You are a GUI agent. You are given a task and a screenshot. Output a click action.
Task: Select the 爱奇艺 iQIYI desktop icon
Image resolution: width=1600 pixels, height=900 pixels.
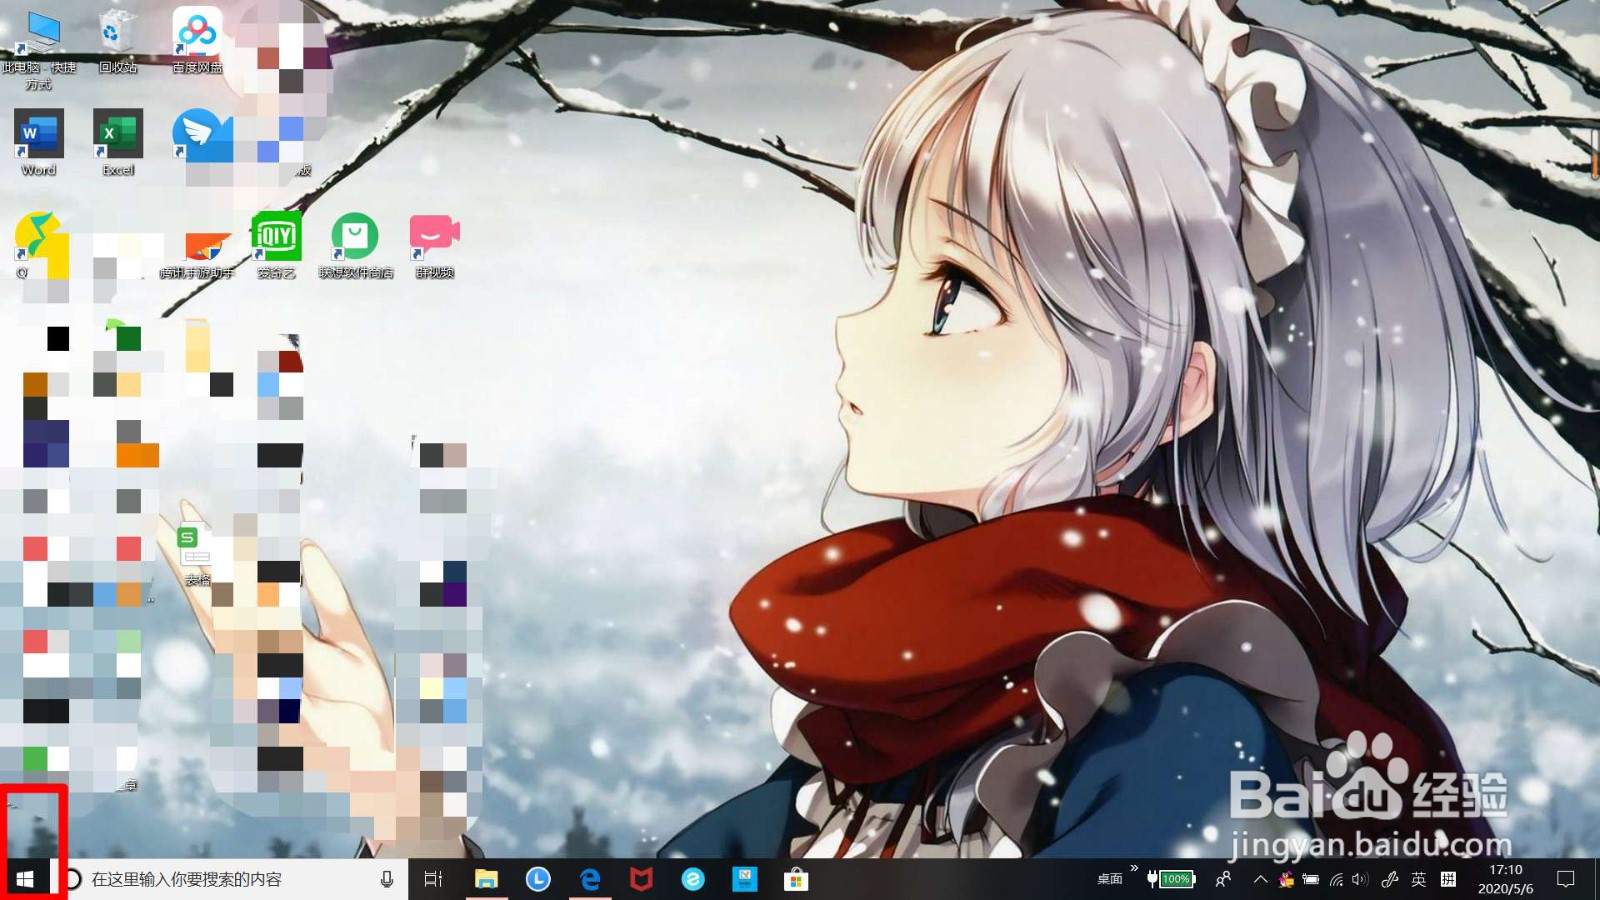276,245
